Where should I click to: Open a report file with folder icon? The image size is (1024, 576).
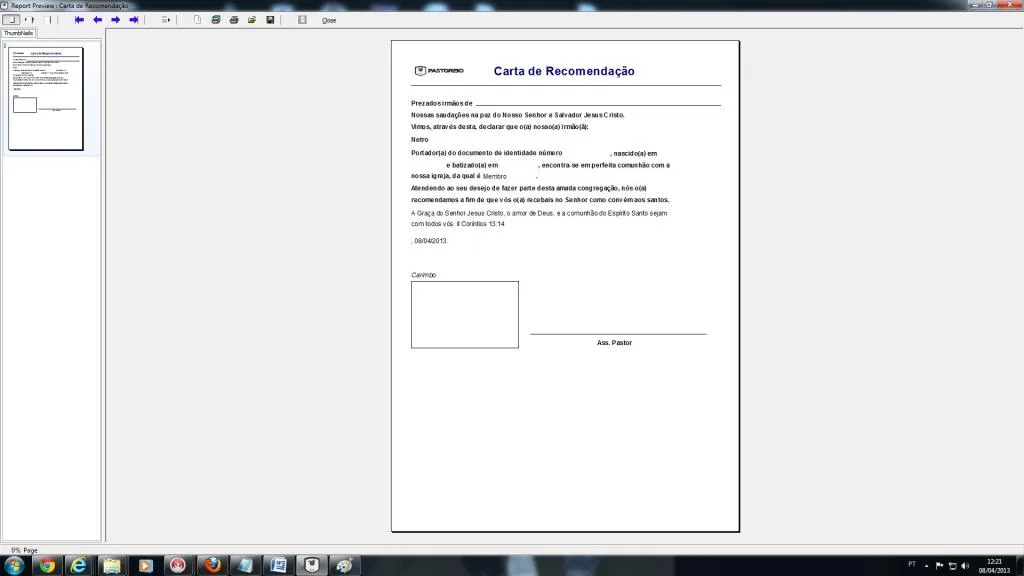pyautogui.click(x=252, y=20)
